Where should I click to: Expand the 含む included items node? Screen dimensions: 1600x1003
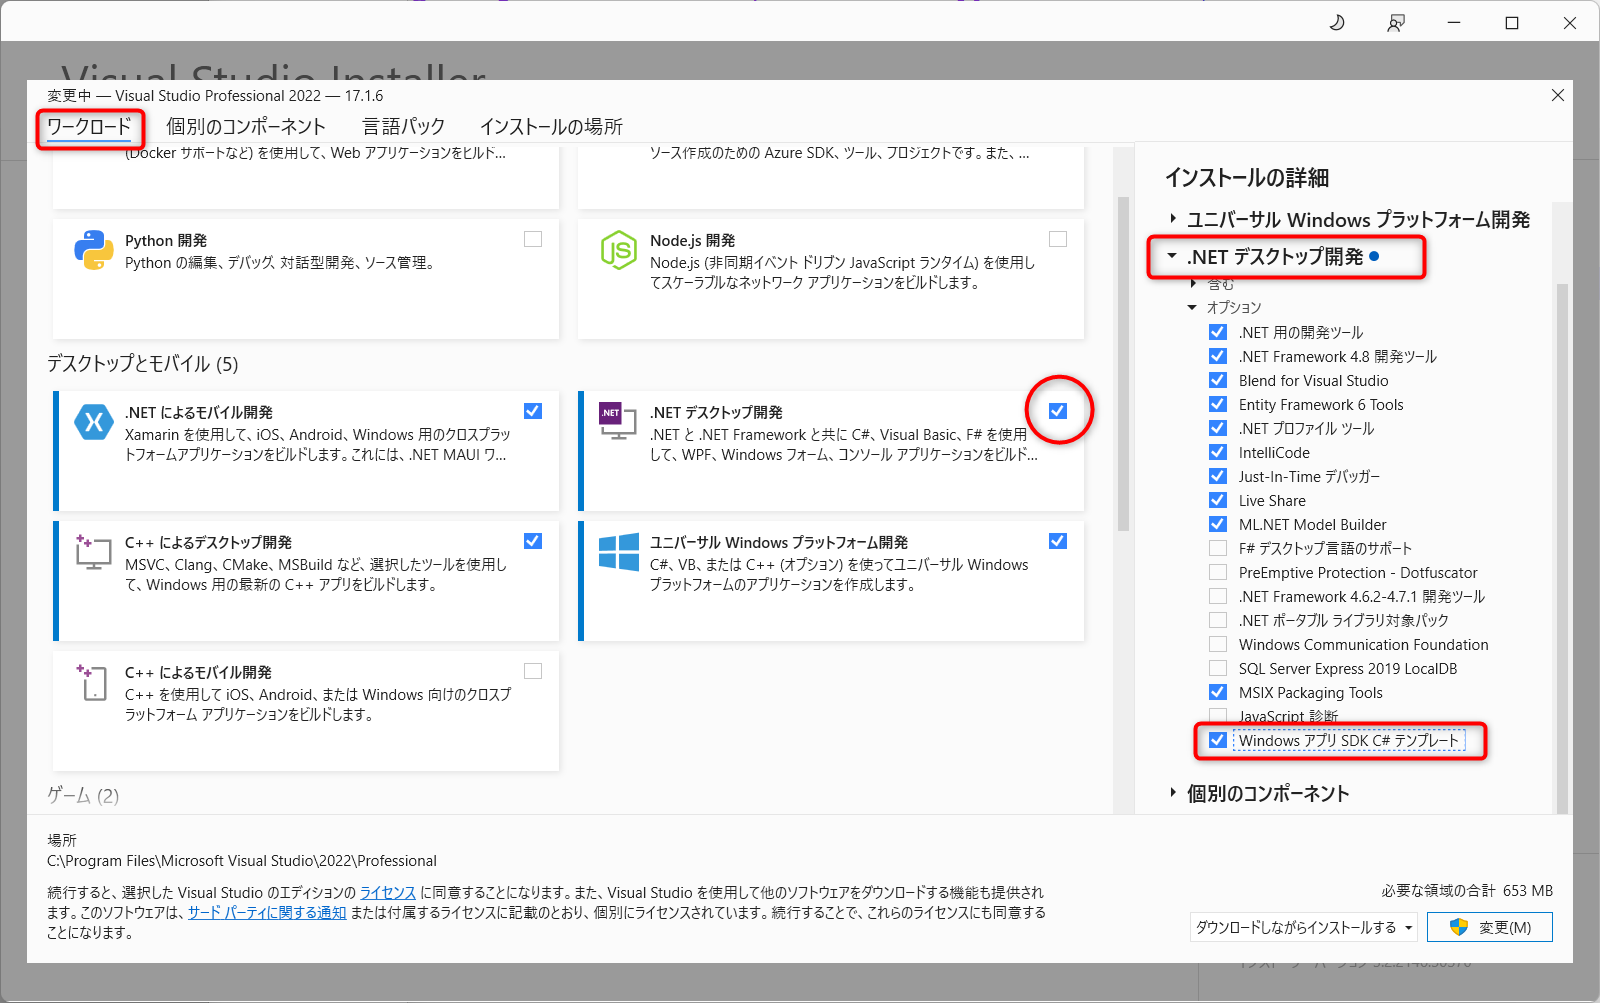tap(1193, 284)
